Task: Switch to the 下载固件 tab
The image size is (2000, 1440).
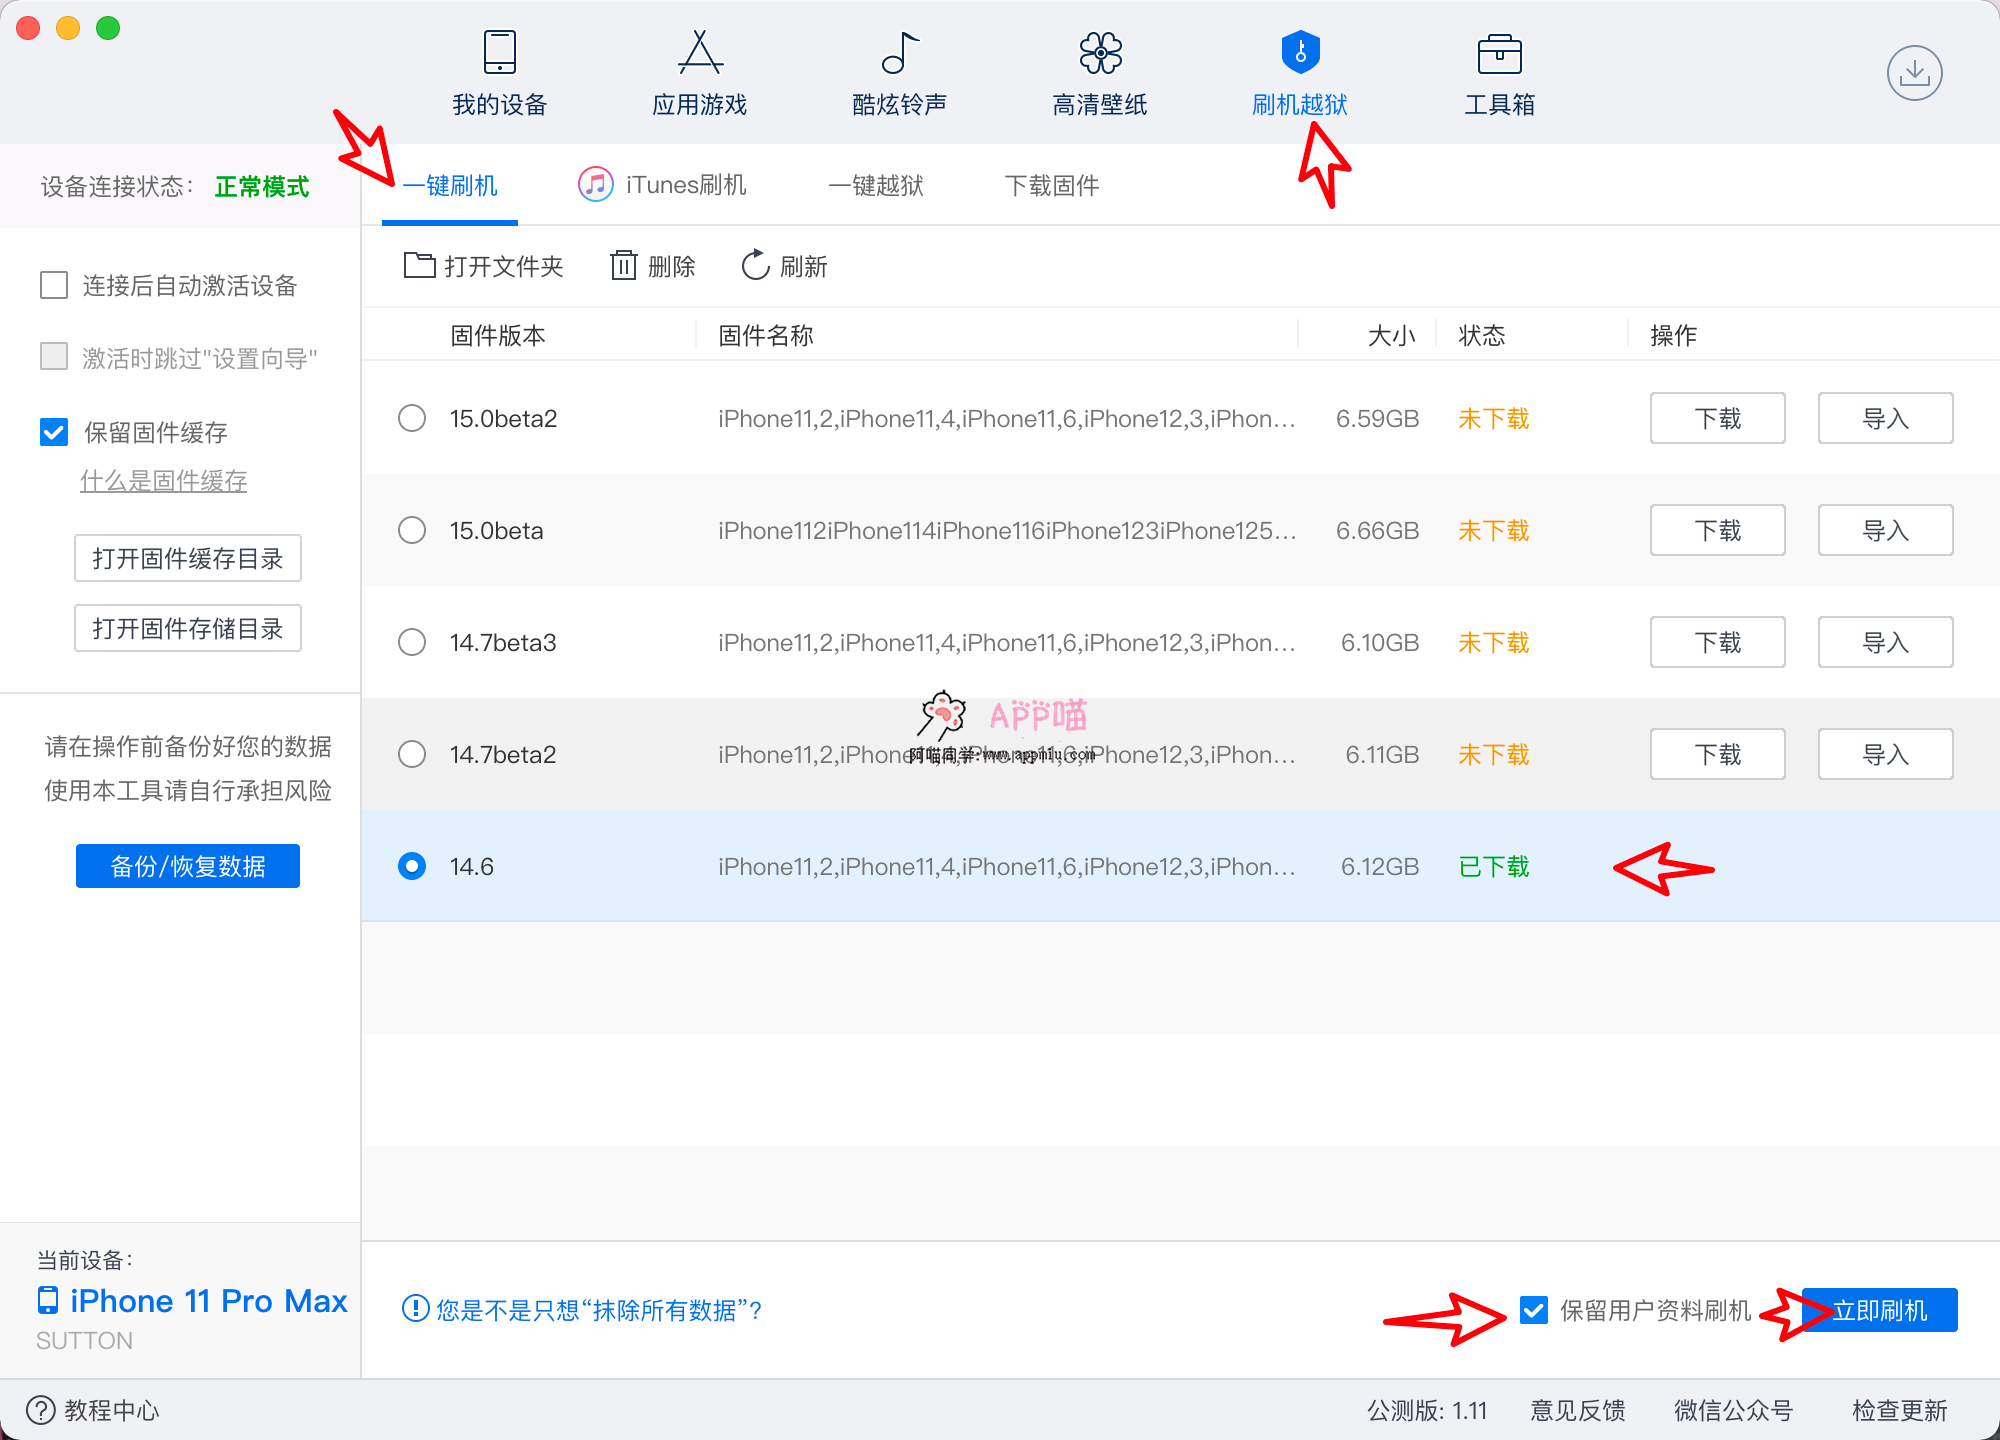Action: [x=1052, y=186]
